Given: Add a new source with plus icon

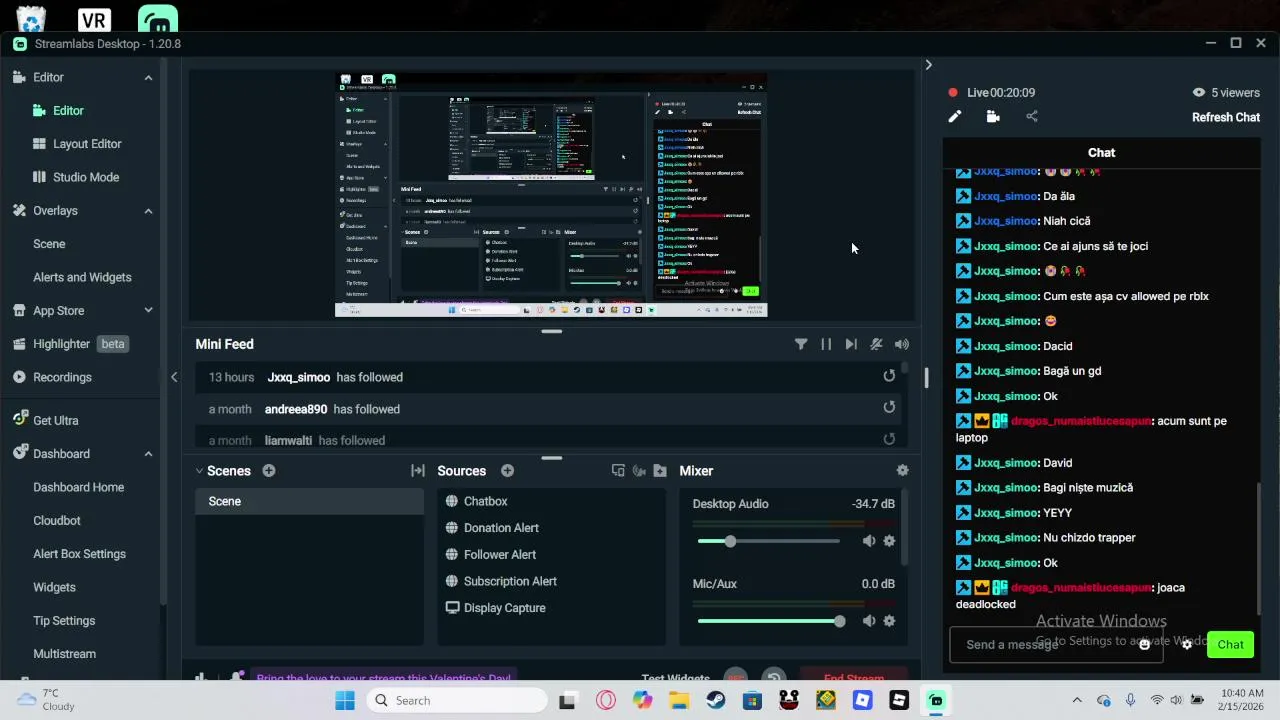Looking at the screenshot, I should 507,471.
